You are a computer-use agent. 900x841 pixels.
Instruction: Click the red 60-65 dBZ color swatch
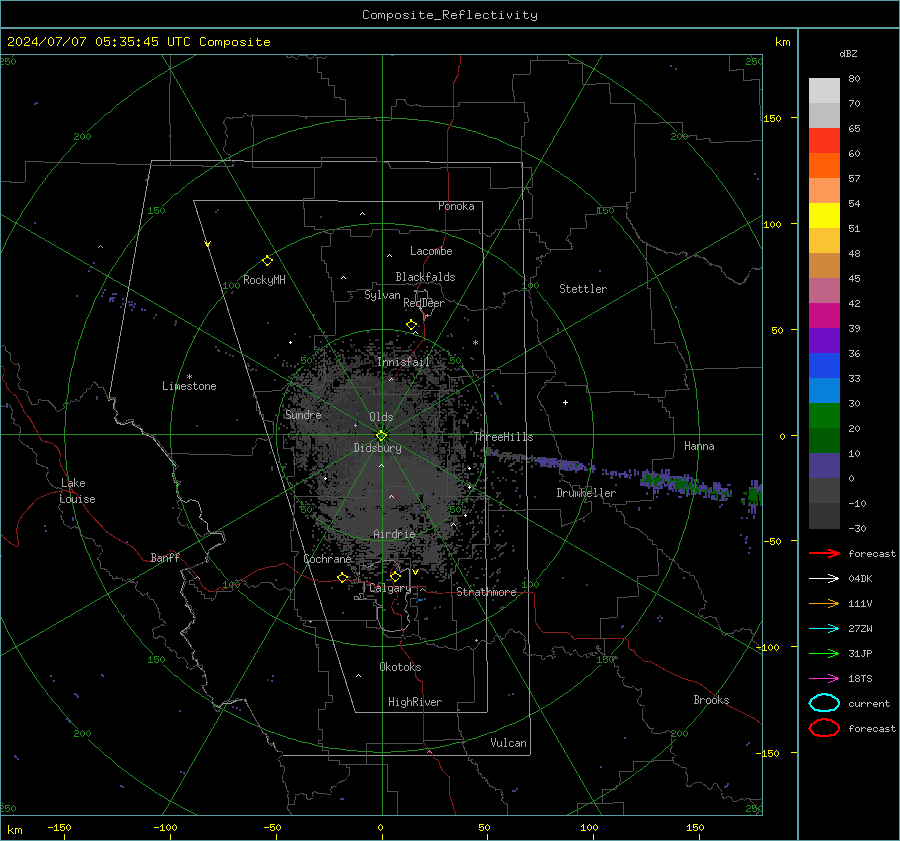coord(824,141)
